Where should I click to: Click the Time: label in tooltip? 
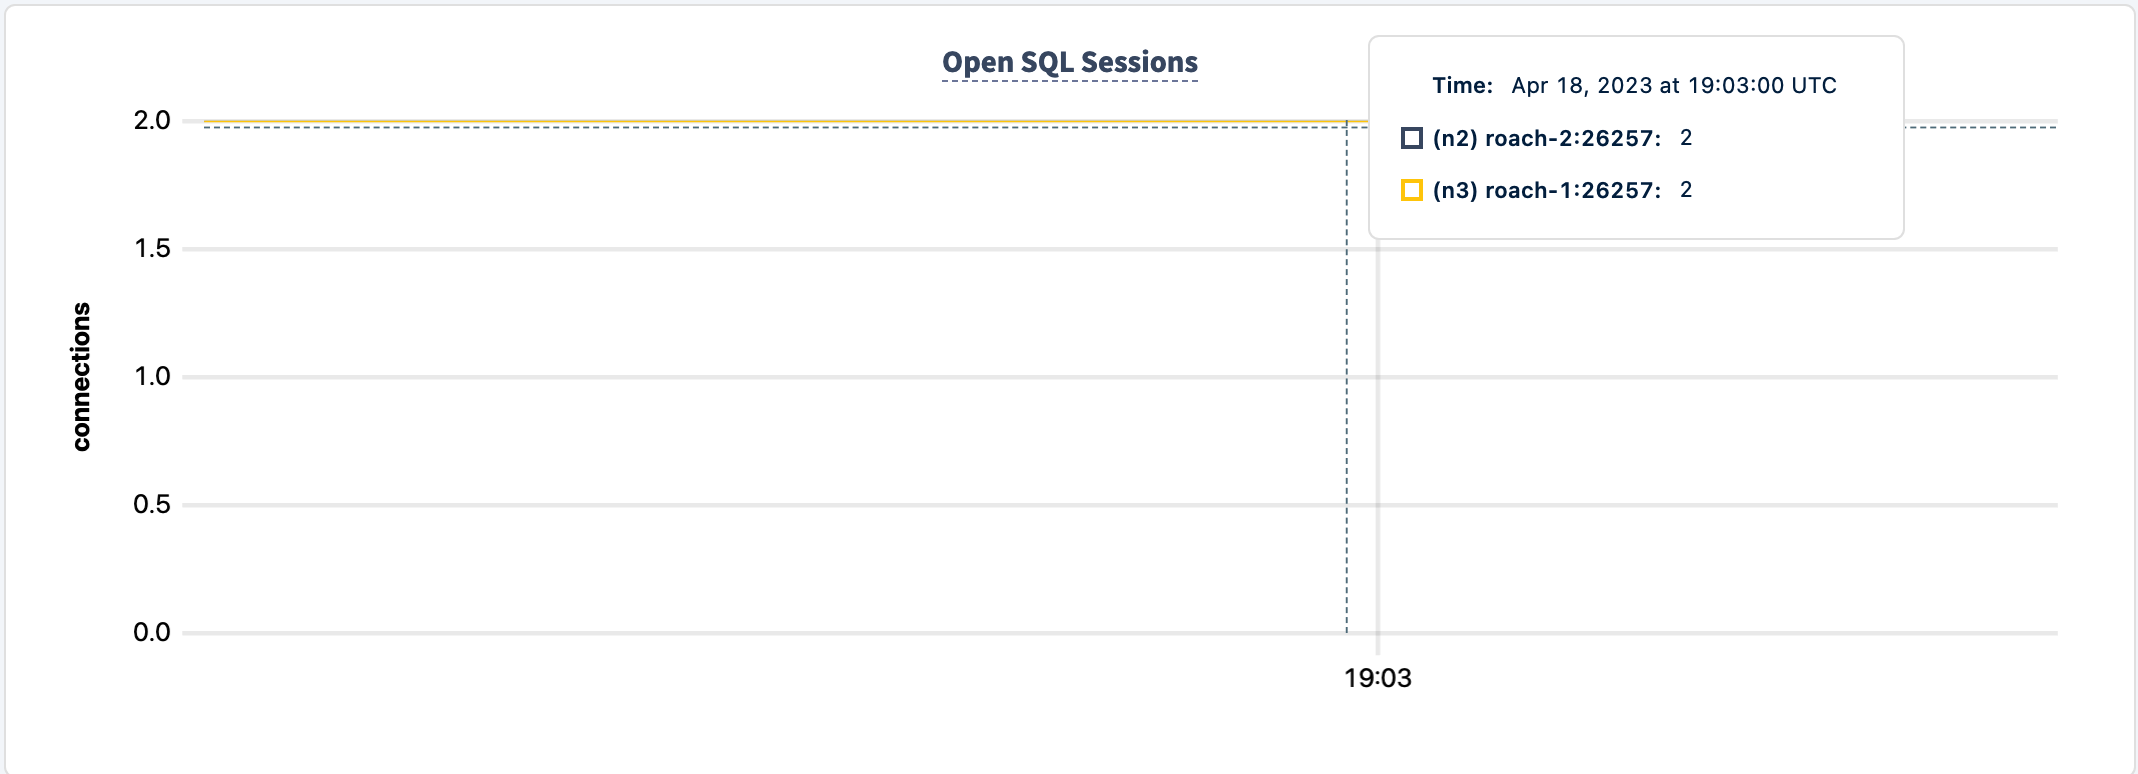1462,86
